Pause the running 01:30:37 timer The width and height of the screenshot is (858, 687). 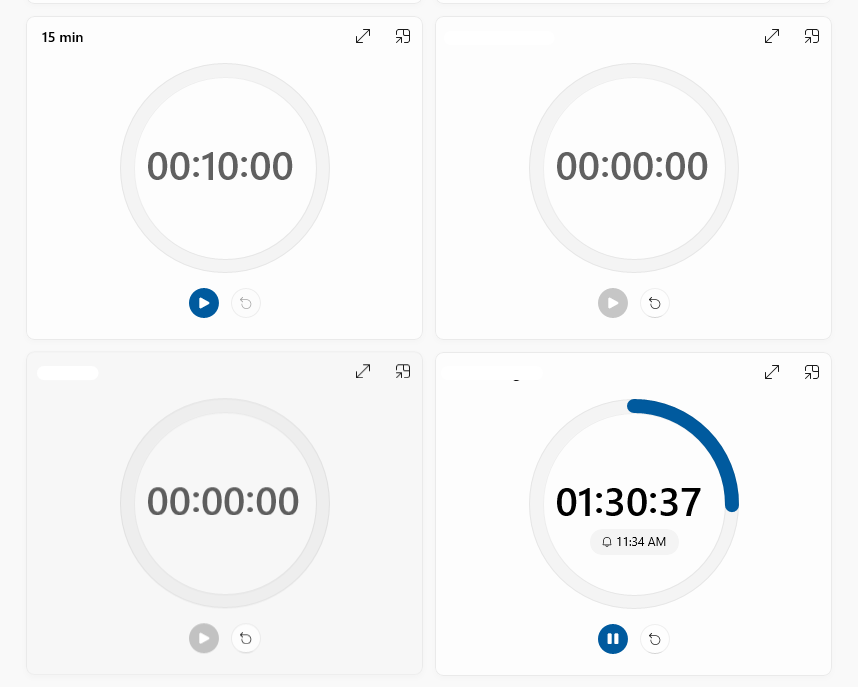(613, 639)
